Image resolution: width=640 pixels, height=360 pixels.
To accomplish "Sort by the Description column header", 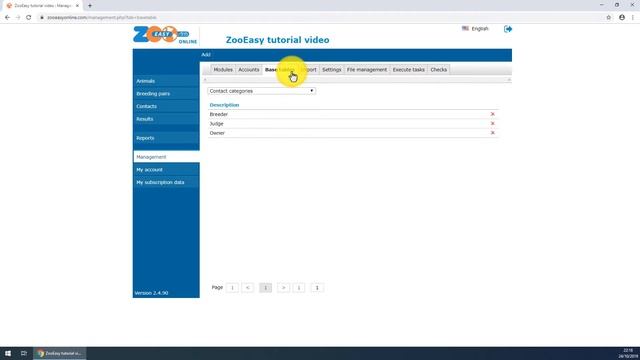I will point(224,105).
